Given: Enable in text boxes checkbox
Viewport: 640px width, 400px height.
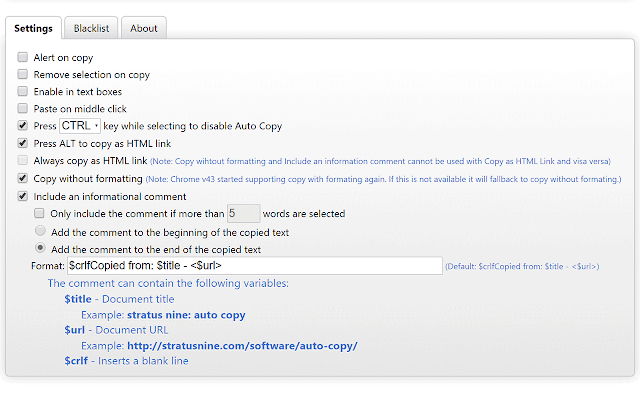Looking at the screenshot, I should 23,92.
